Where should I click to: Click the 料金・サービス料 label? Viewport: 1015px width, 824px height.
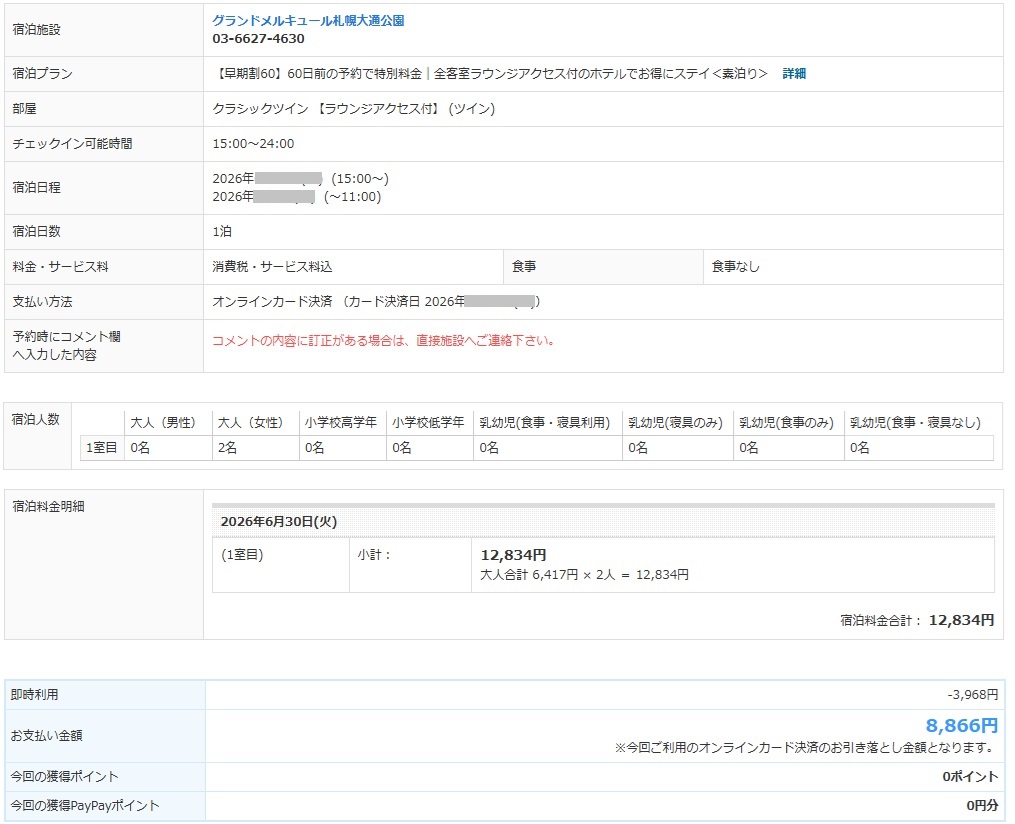tap(60, 267)
